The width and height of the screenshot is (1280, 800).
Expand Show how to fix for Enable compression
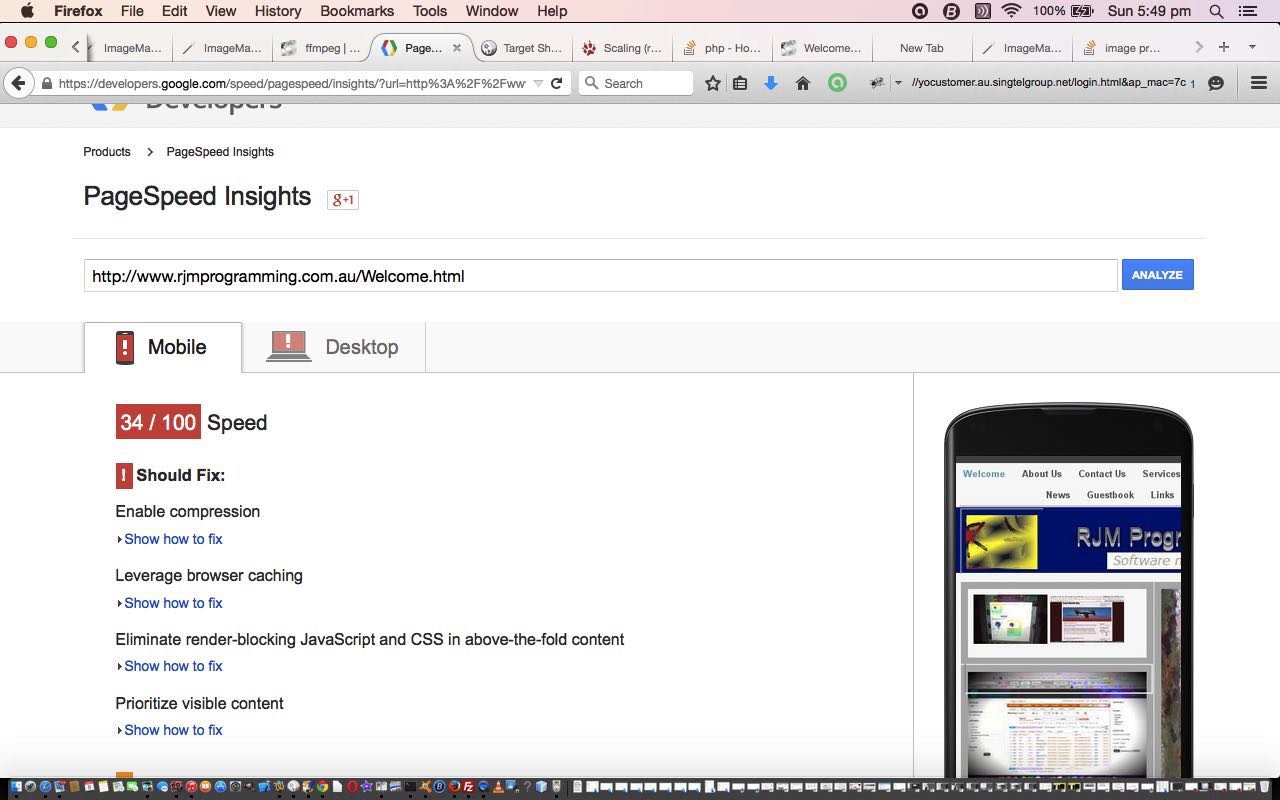click(x=173, y=539)
